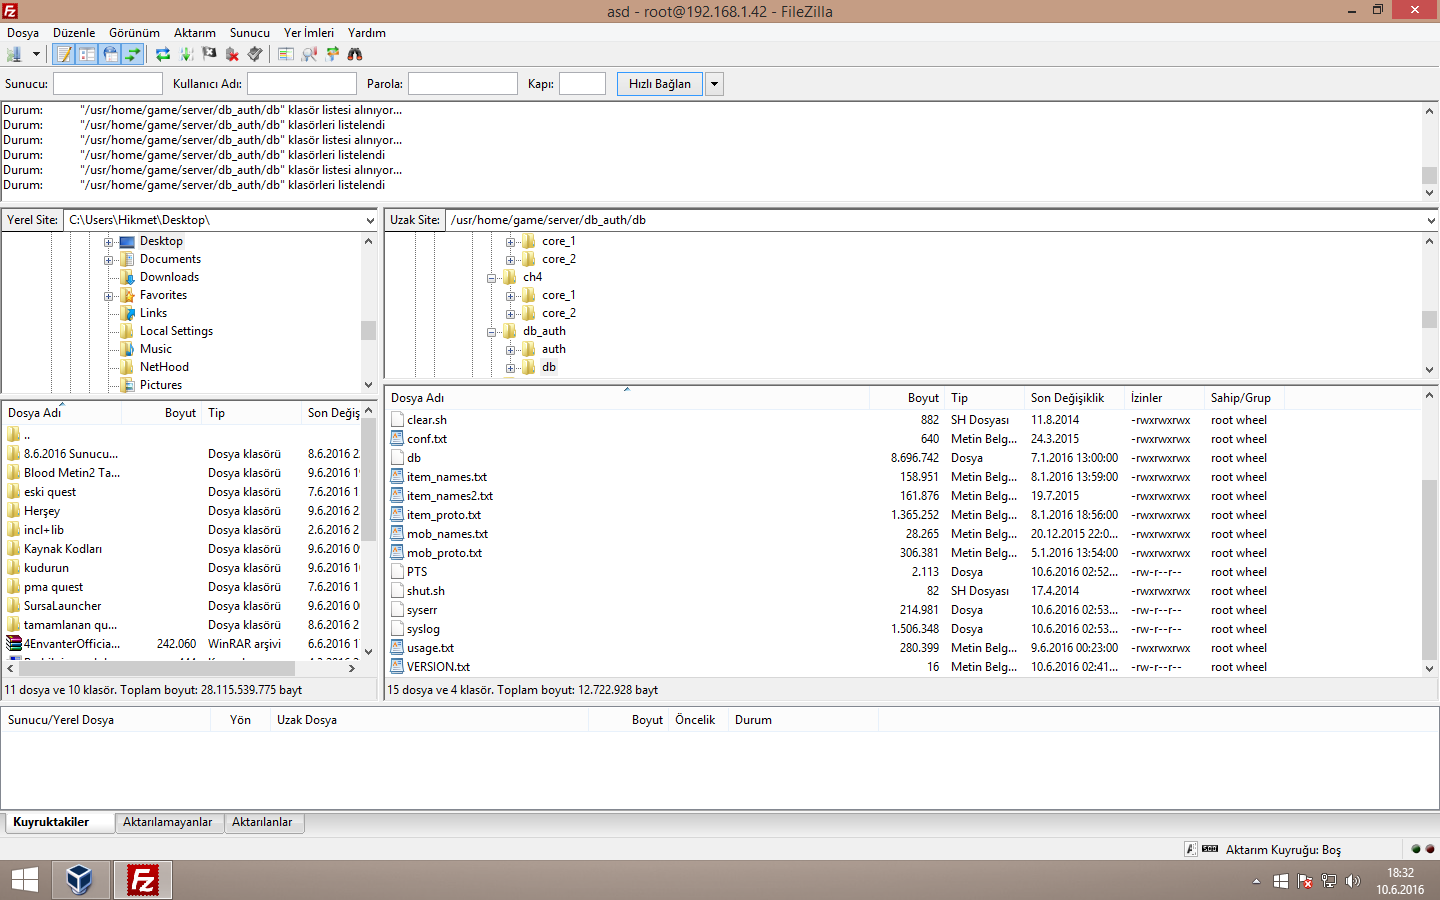The height and width of the screenshot is (900, 1440).
Task: Sort remote files by Sahip/Grup column
Action: tap(1245, 398)
